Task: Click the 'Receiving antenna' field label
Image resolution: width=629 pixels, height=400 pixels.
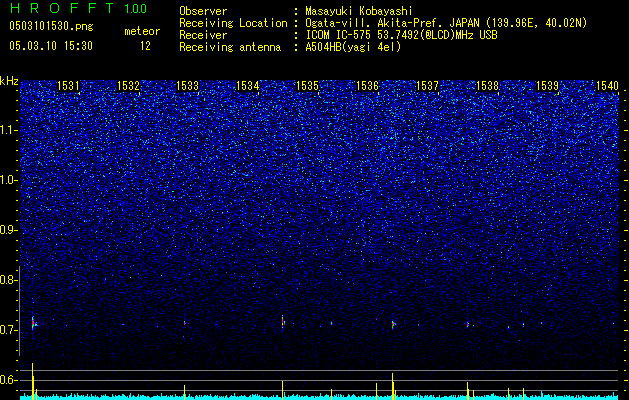Action: [230, 47]
